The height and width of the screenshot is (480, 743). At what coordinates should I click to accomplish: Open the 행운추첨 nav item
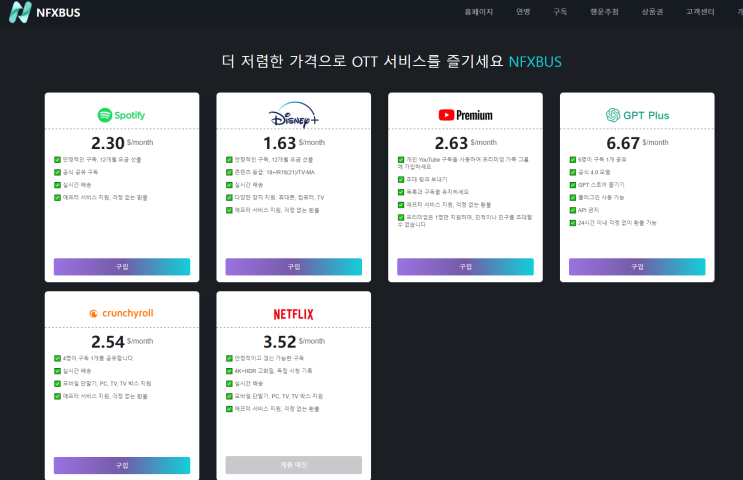click(604, 12)
